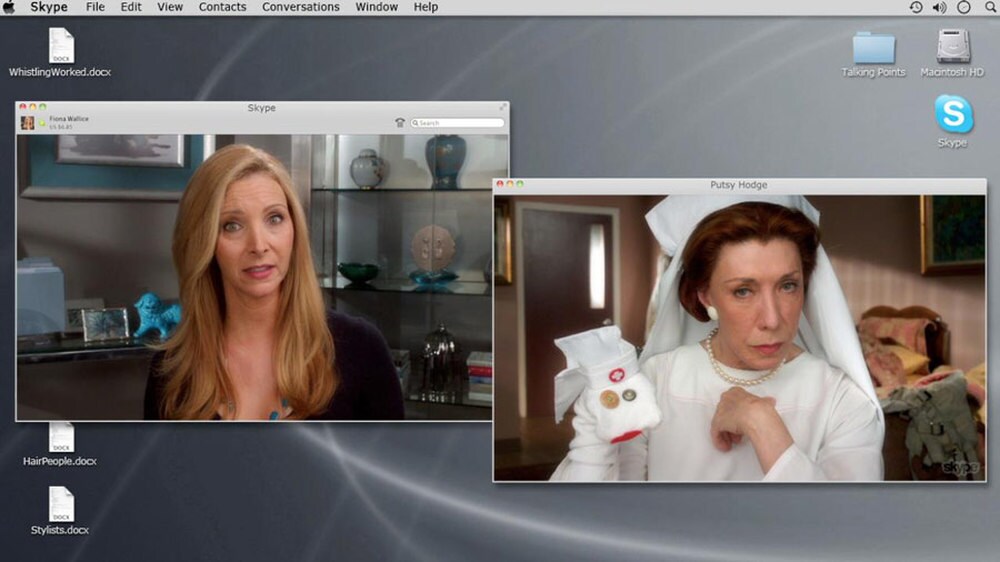The image size is (1000, 562).
Task: Click the dial pad phone icon in Skype window
Action: coord(400,122)
